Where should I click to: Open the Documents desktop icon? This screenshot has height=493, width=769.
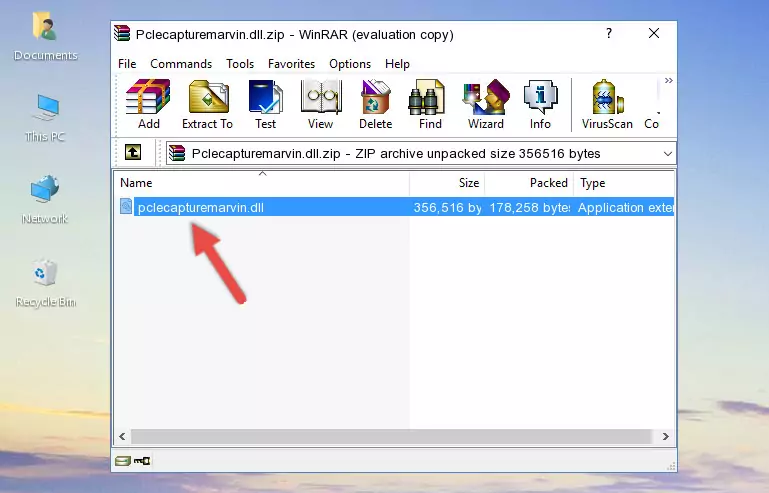[45, 36]
